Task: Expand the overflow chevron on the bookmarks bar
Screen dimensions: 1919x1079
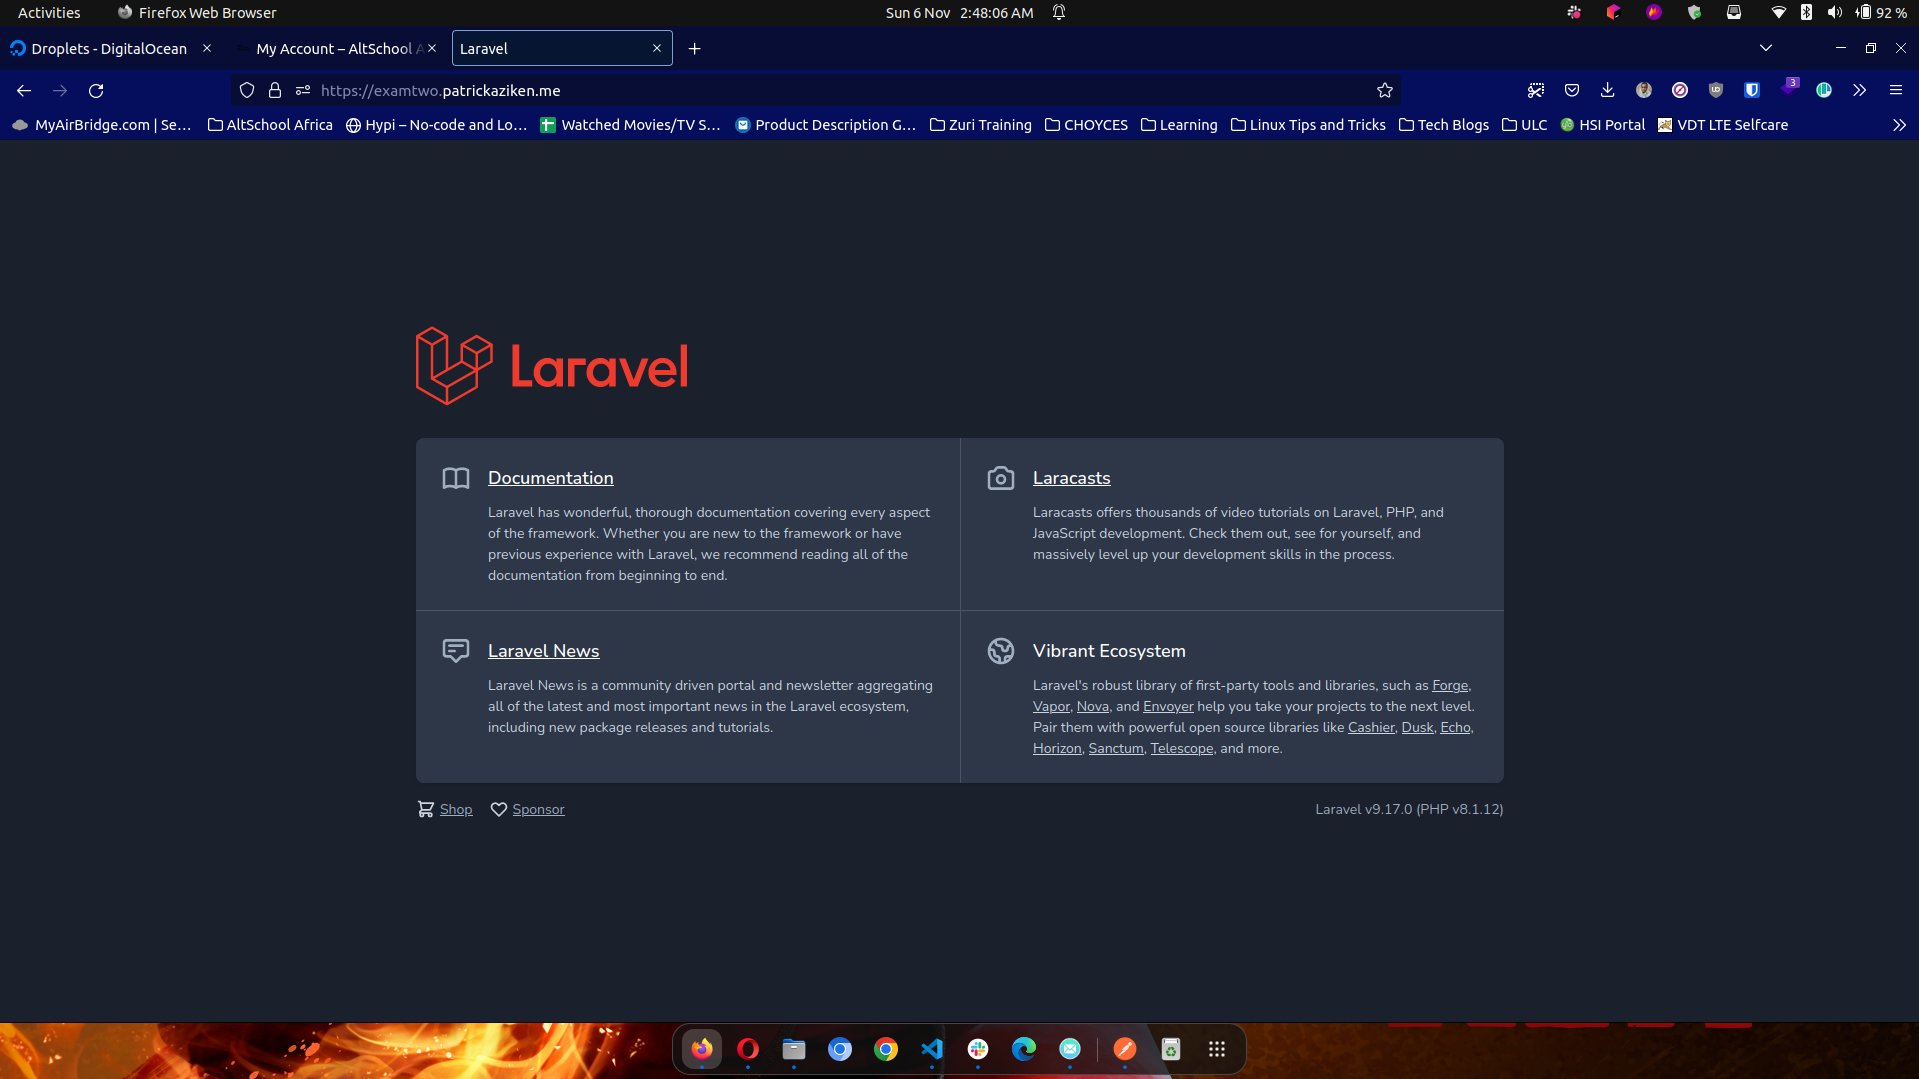Action: (x=1897, y=124)
